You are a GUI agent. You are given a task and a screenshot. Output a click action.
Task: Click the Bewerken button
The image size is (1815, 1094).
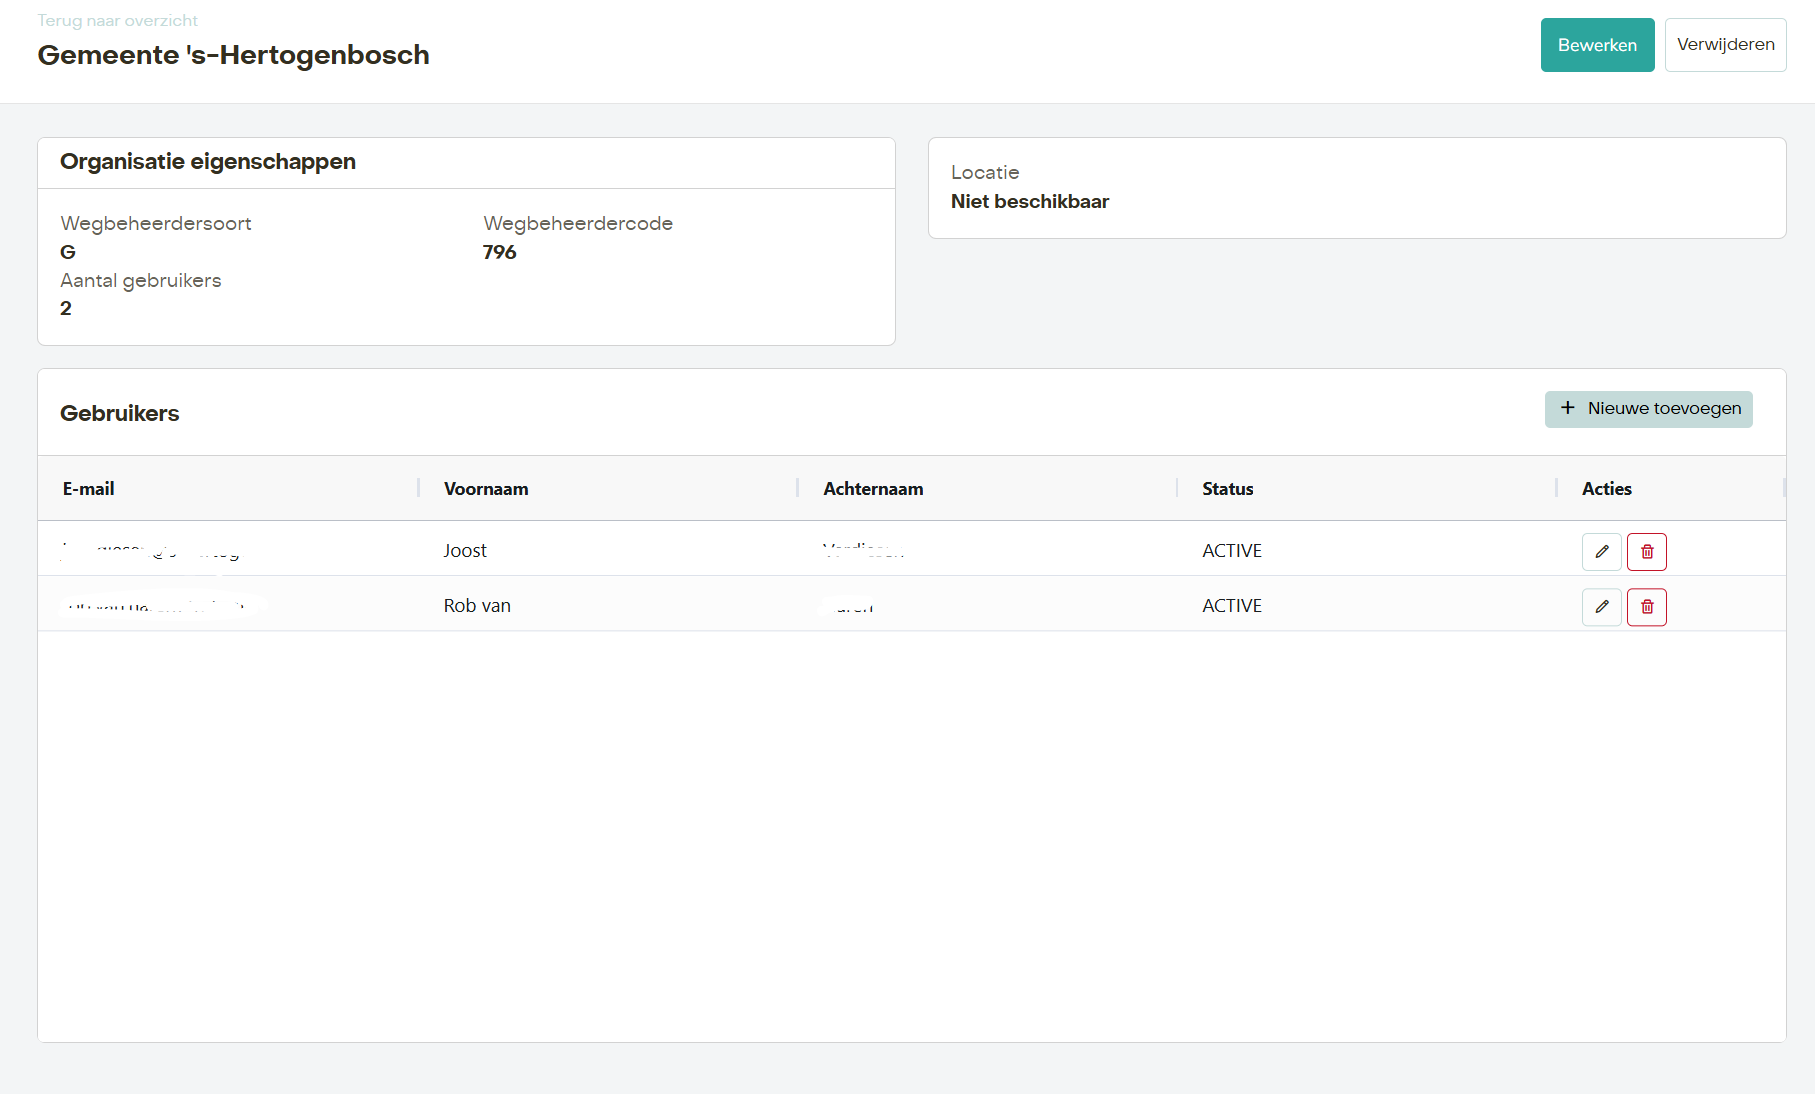1597,45
